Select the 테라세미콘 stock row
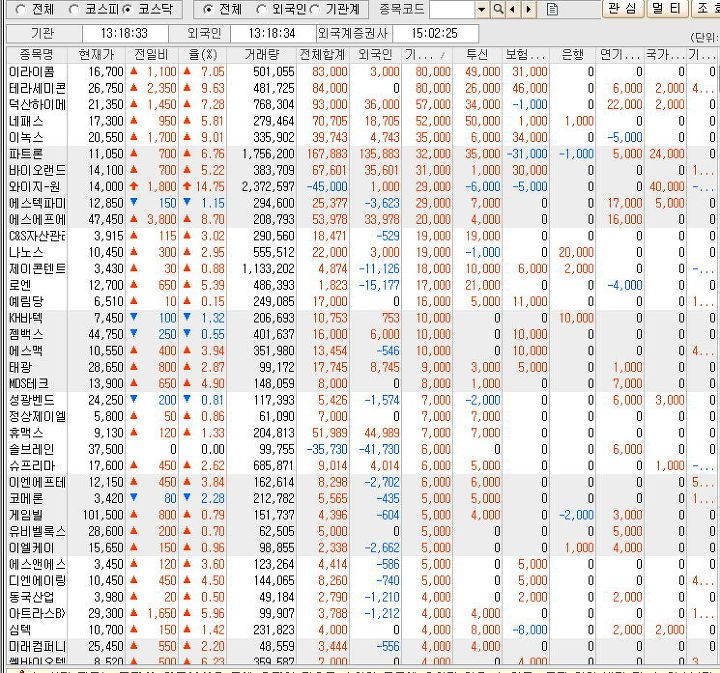The width and height of the screenshot is (720, 673). click(363, 88)
